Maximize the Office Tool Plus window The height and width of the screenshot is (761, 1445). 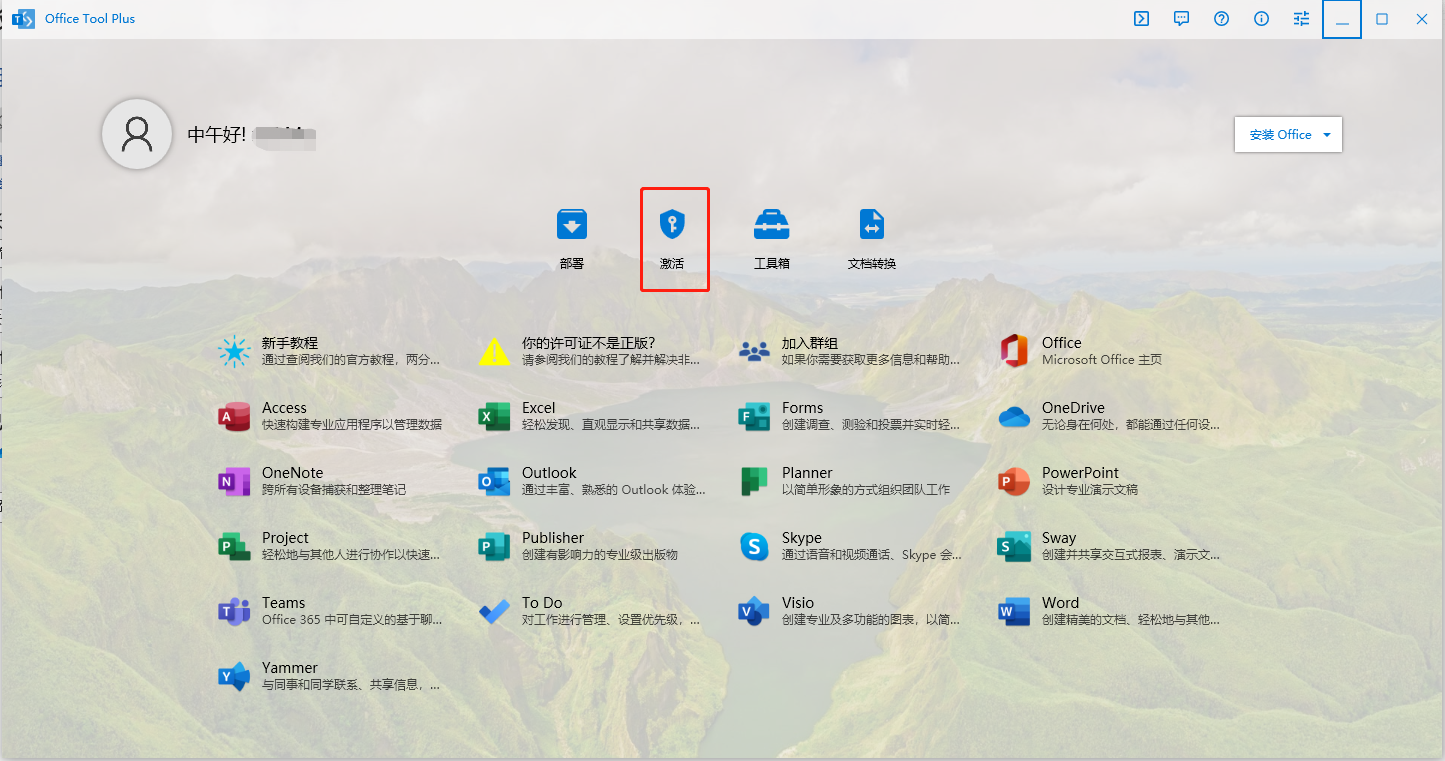tap(1382, 19)
